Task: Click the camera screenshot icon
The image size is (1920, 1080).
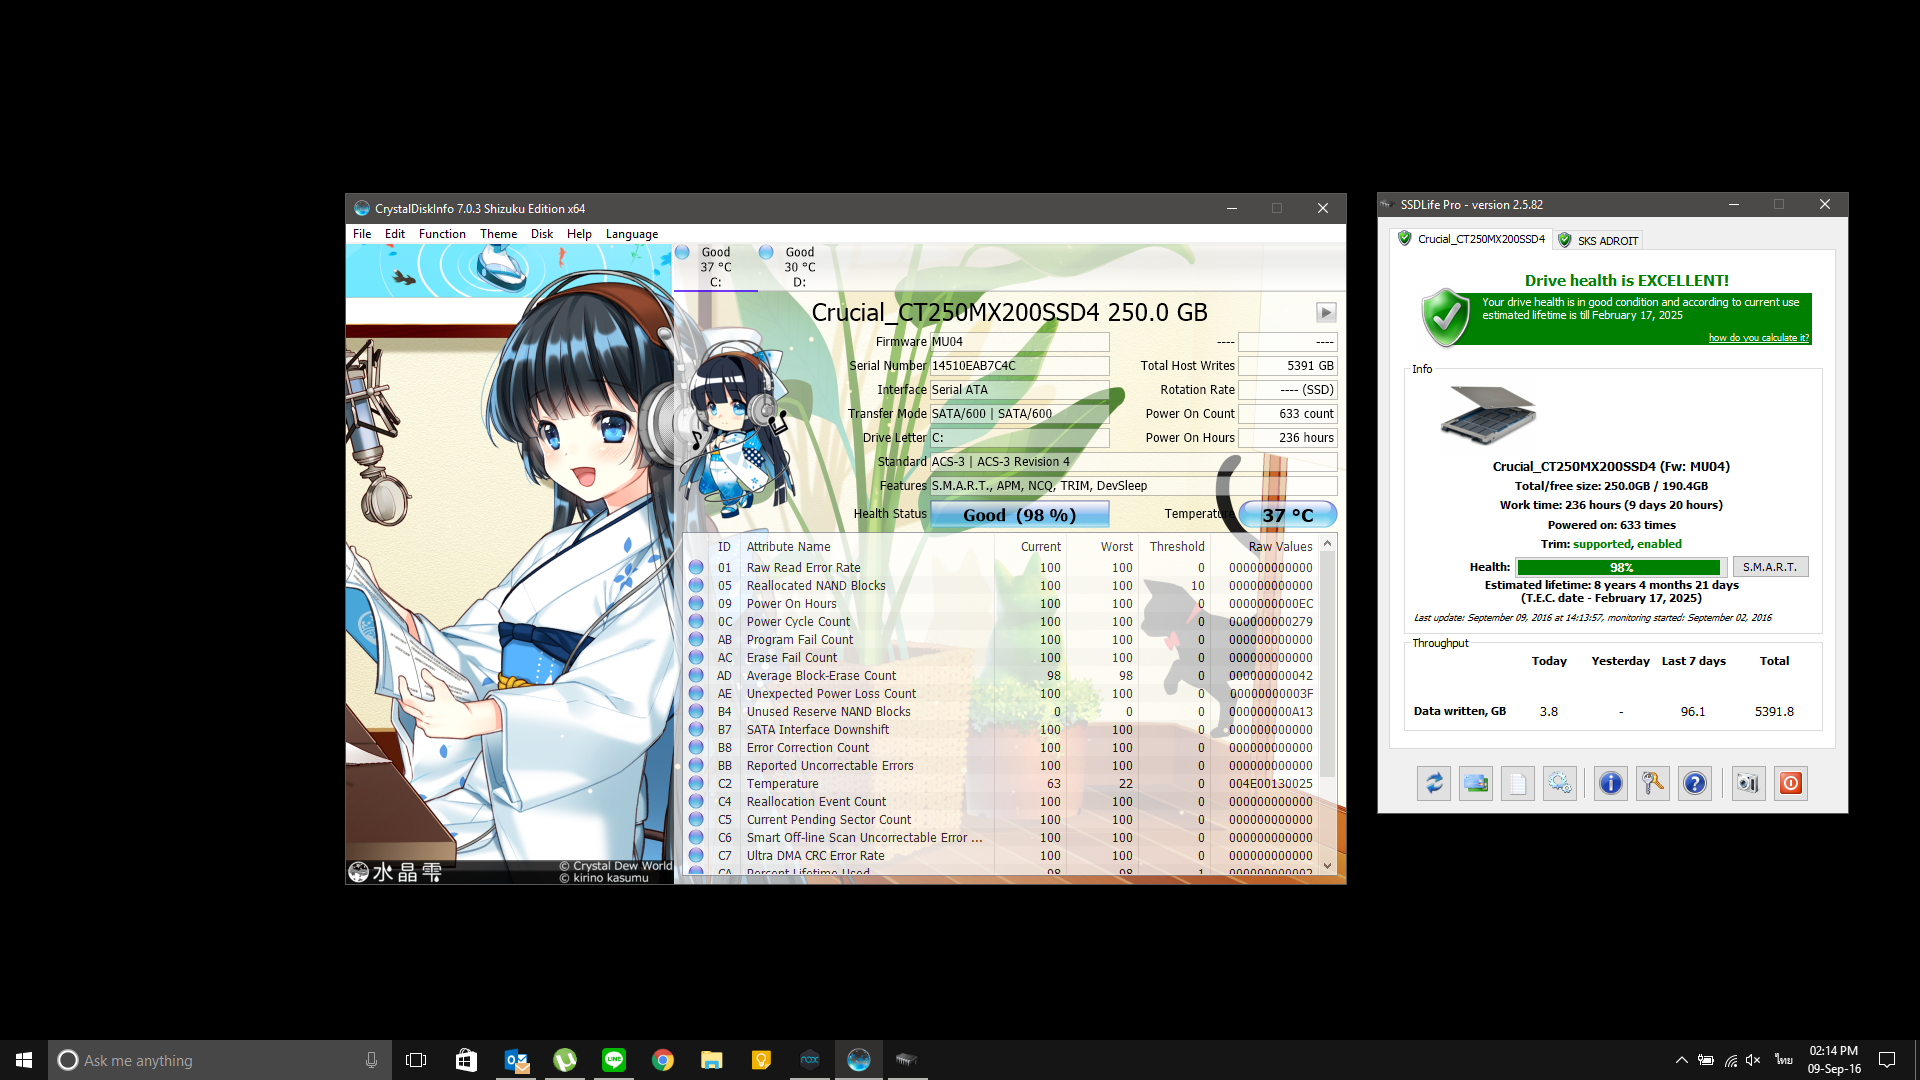Action: click(1747, 783)
